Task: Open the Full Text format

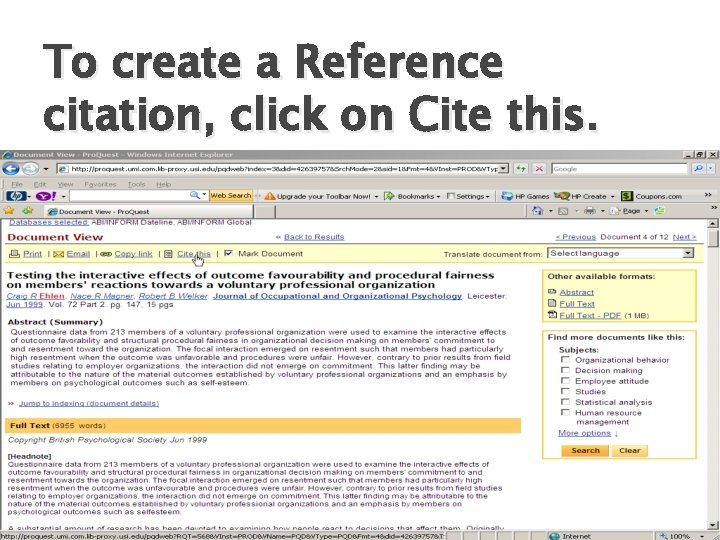Action: point(577,304)
